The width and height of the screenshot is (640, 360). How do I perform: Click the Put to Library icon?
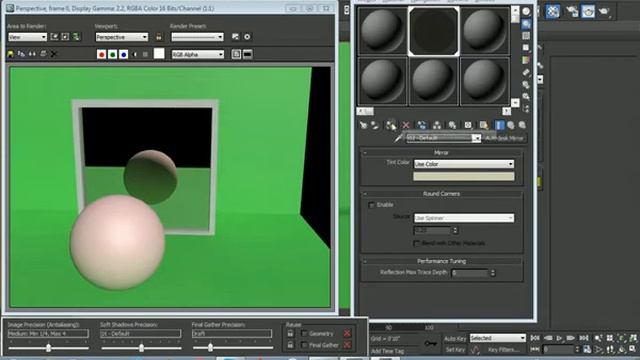[x=452, y=125]
